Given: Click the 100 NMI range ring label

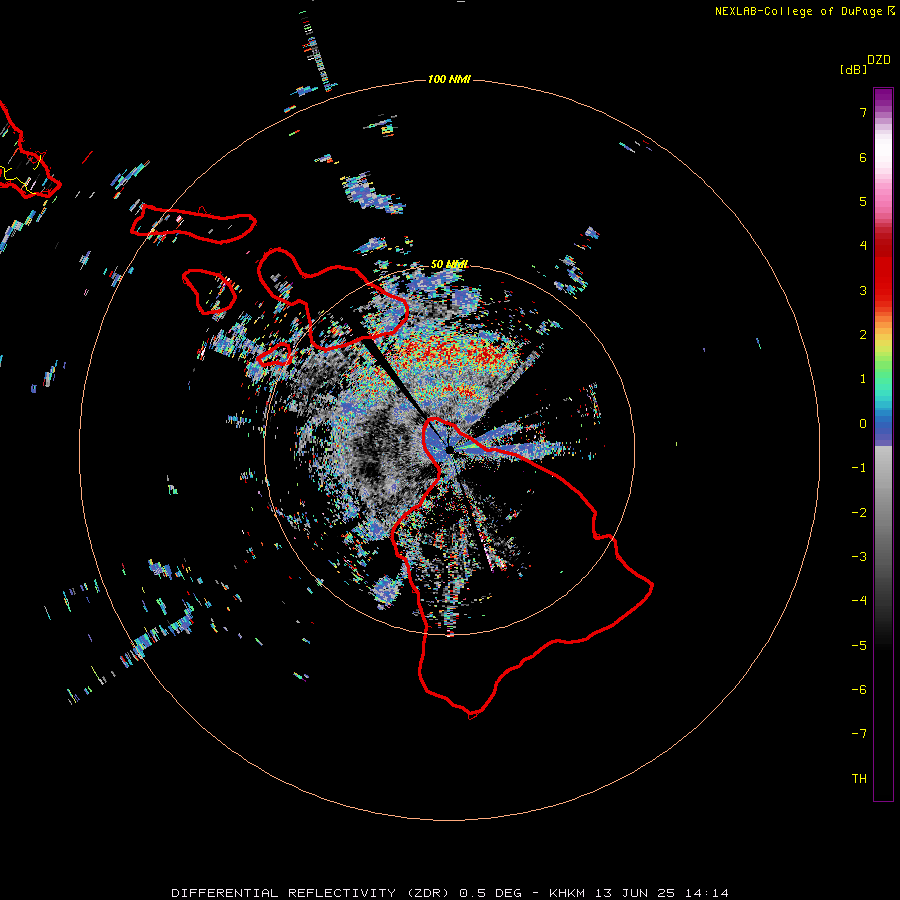Looking at the screenshot, I should (449, 79).
